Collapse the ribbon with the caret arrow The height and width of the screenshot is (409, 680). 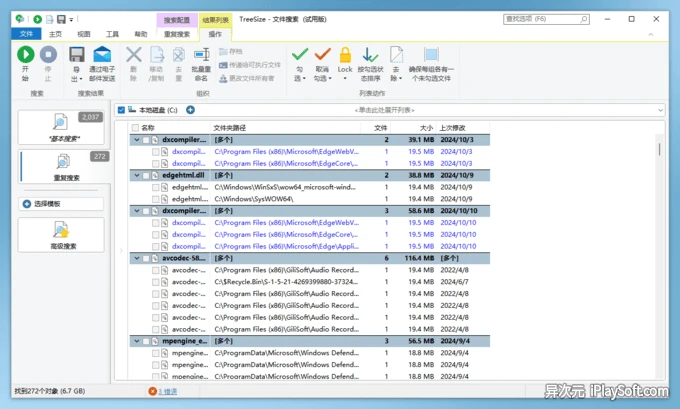point(651,34)
